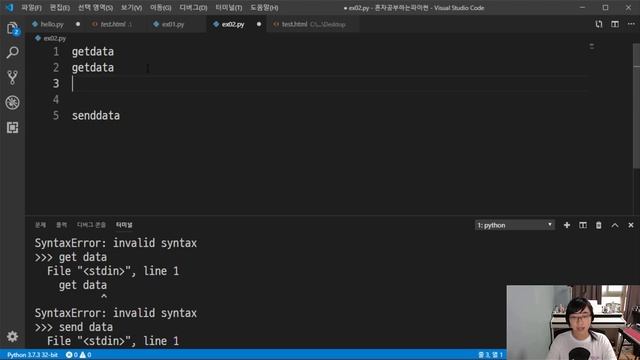Click line number 5 in gutter

click(x=56, y=116)
